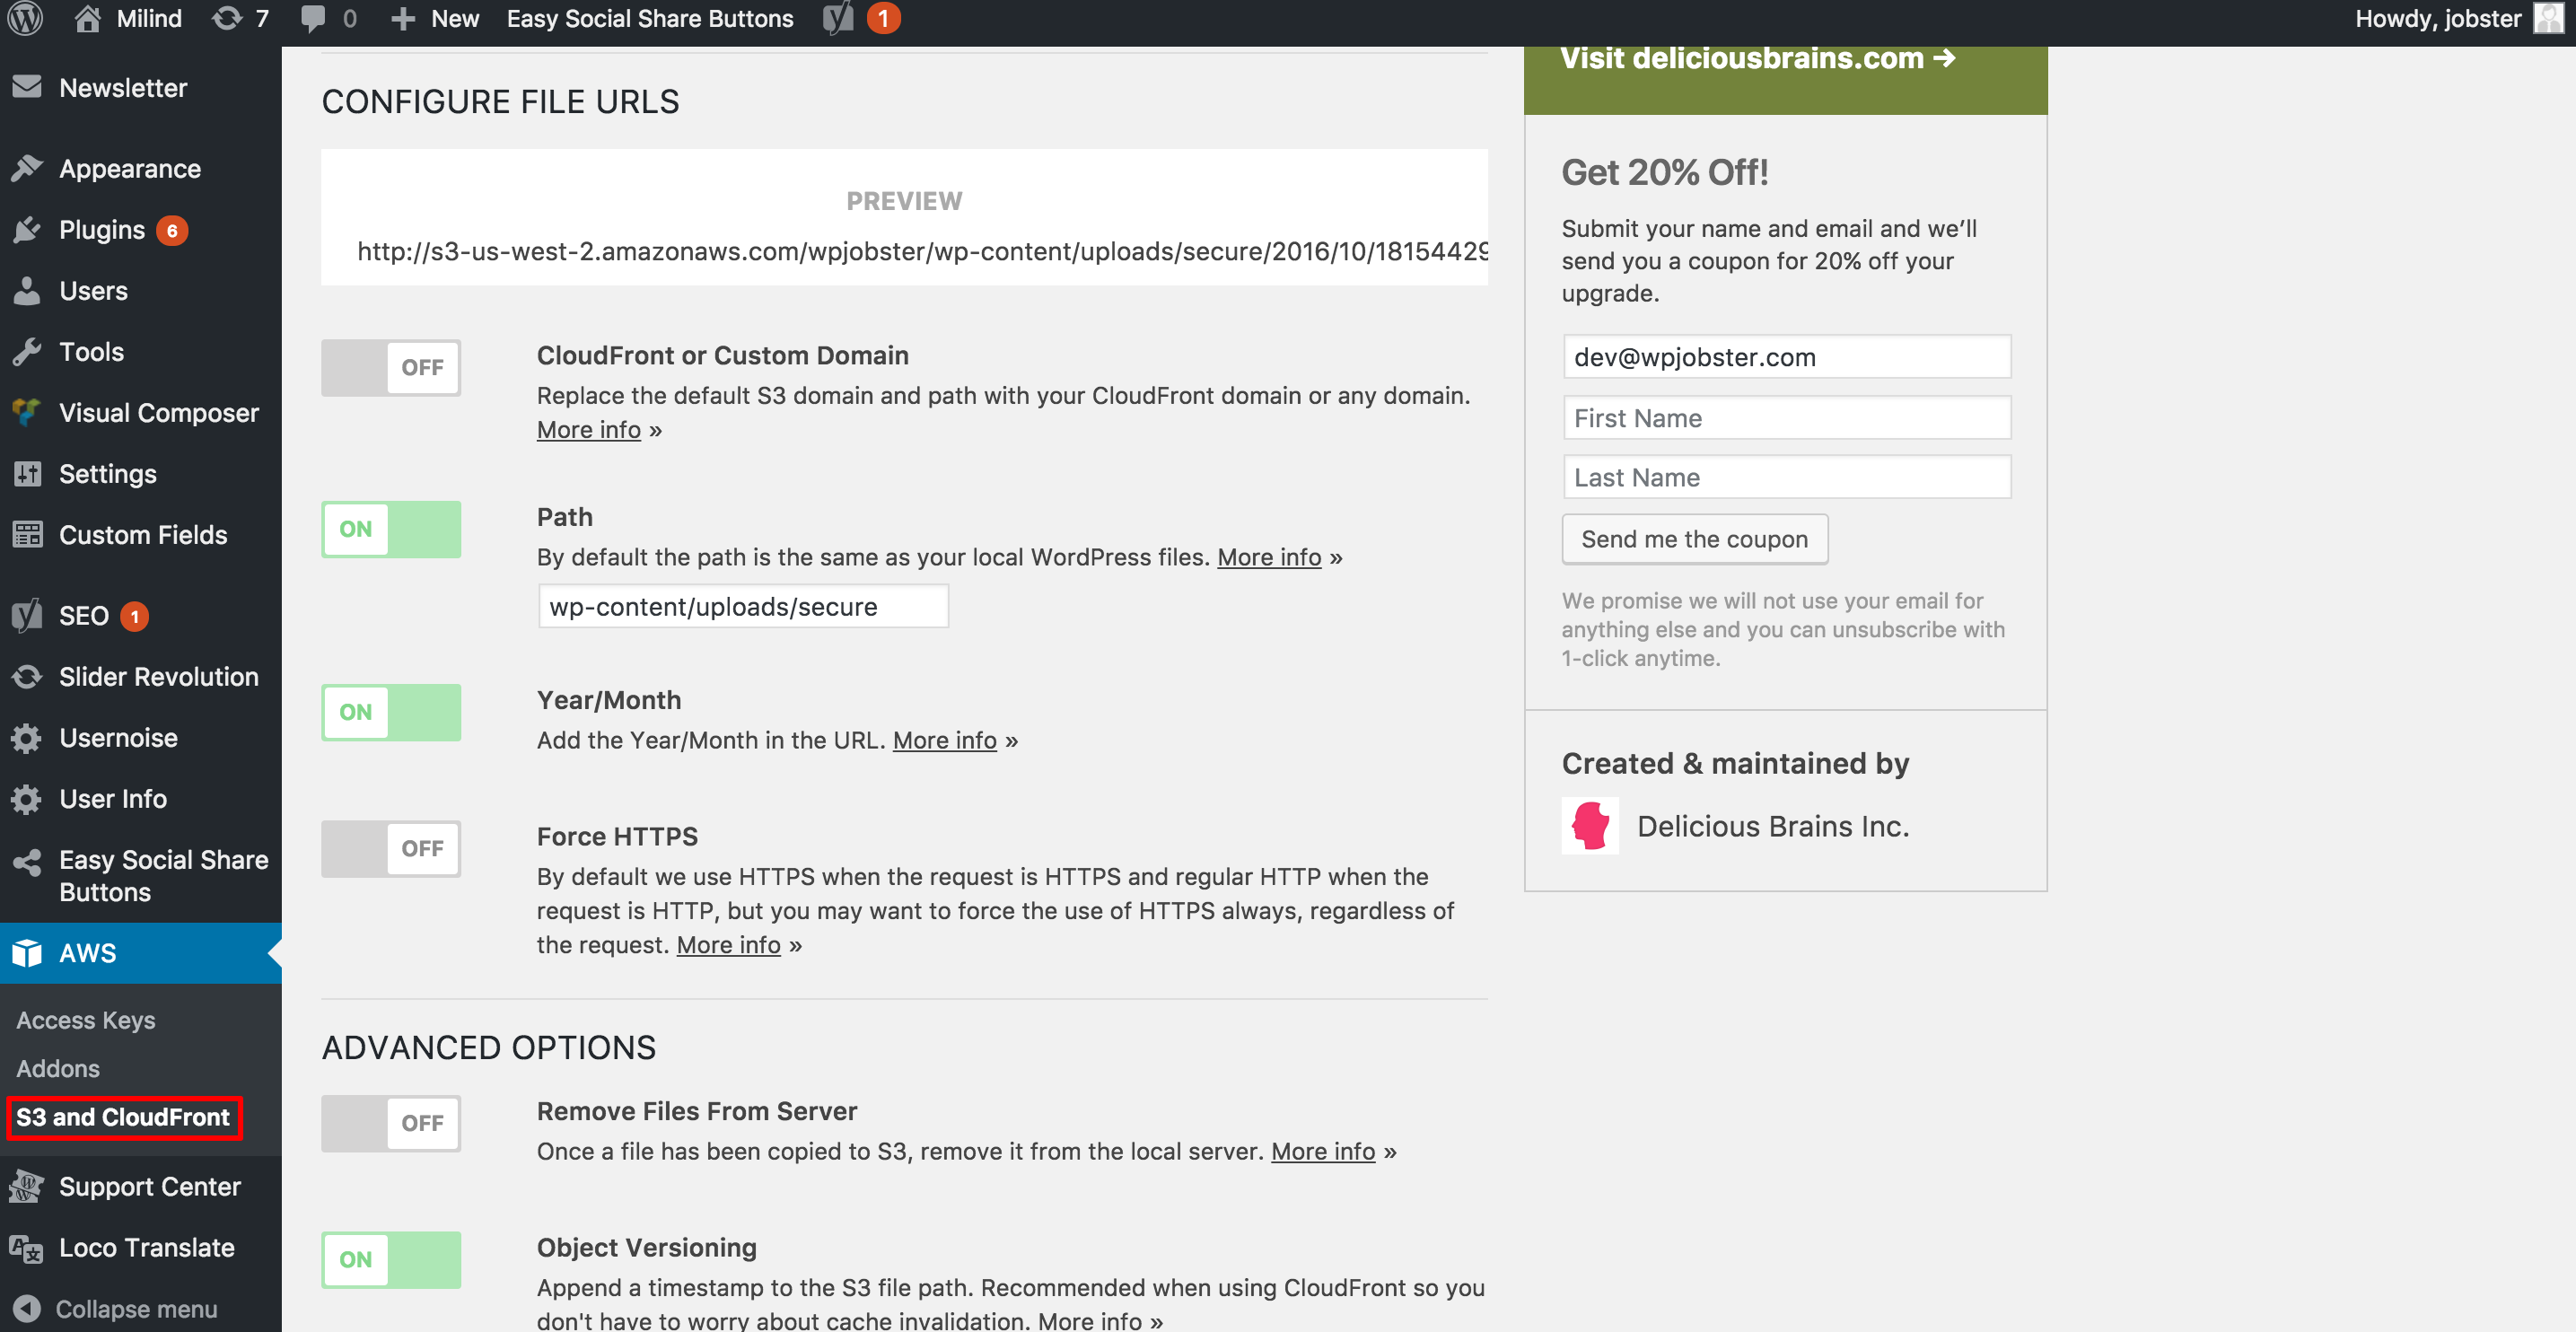Click the User Info gear icon
The height and width of the screenshot is (1332, 2576).
27,799
